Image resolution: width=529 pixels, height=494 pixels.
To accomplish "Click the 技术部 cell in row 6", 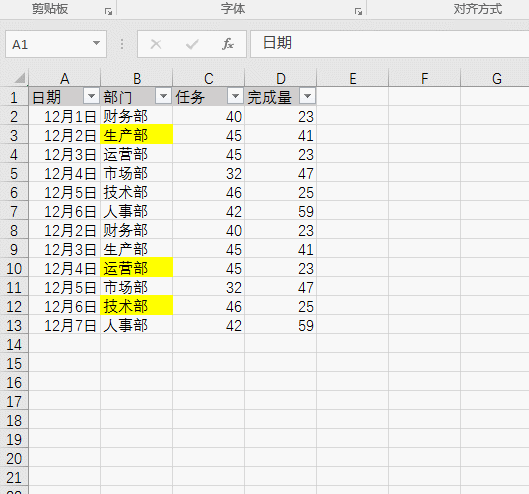I will point(137,192).
